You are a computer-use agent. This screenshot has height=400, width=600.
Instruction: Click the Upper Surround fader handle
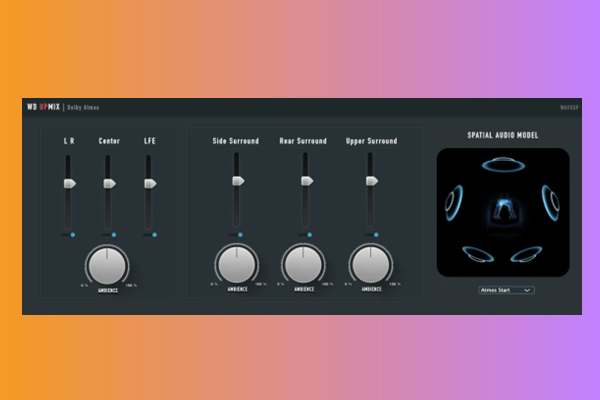[x=372, y=181]
